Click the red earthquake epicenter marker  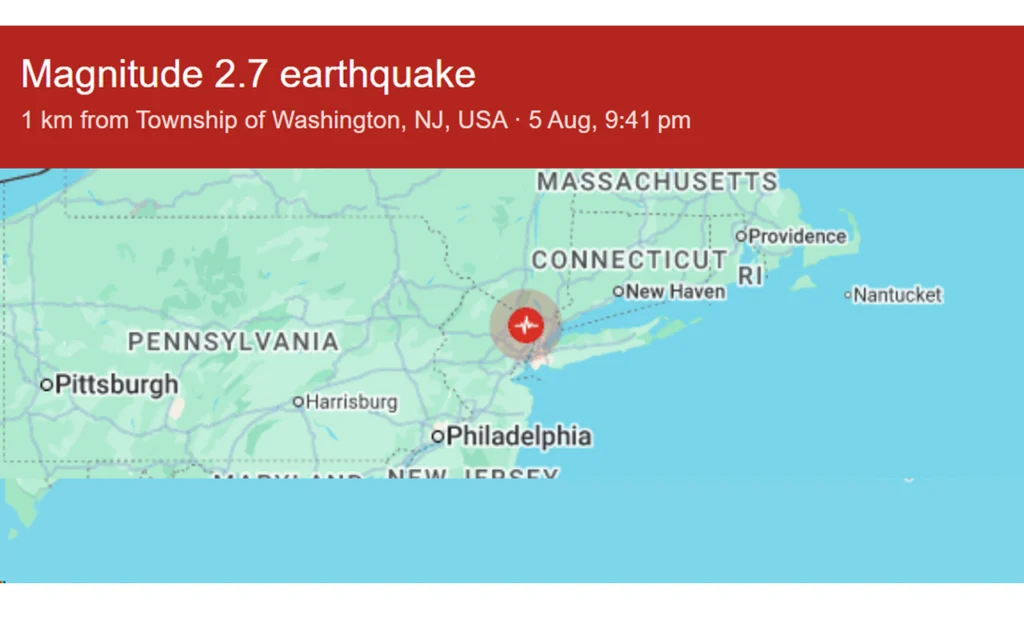coord(526,325)
